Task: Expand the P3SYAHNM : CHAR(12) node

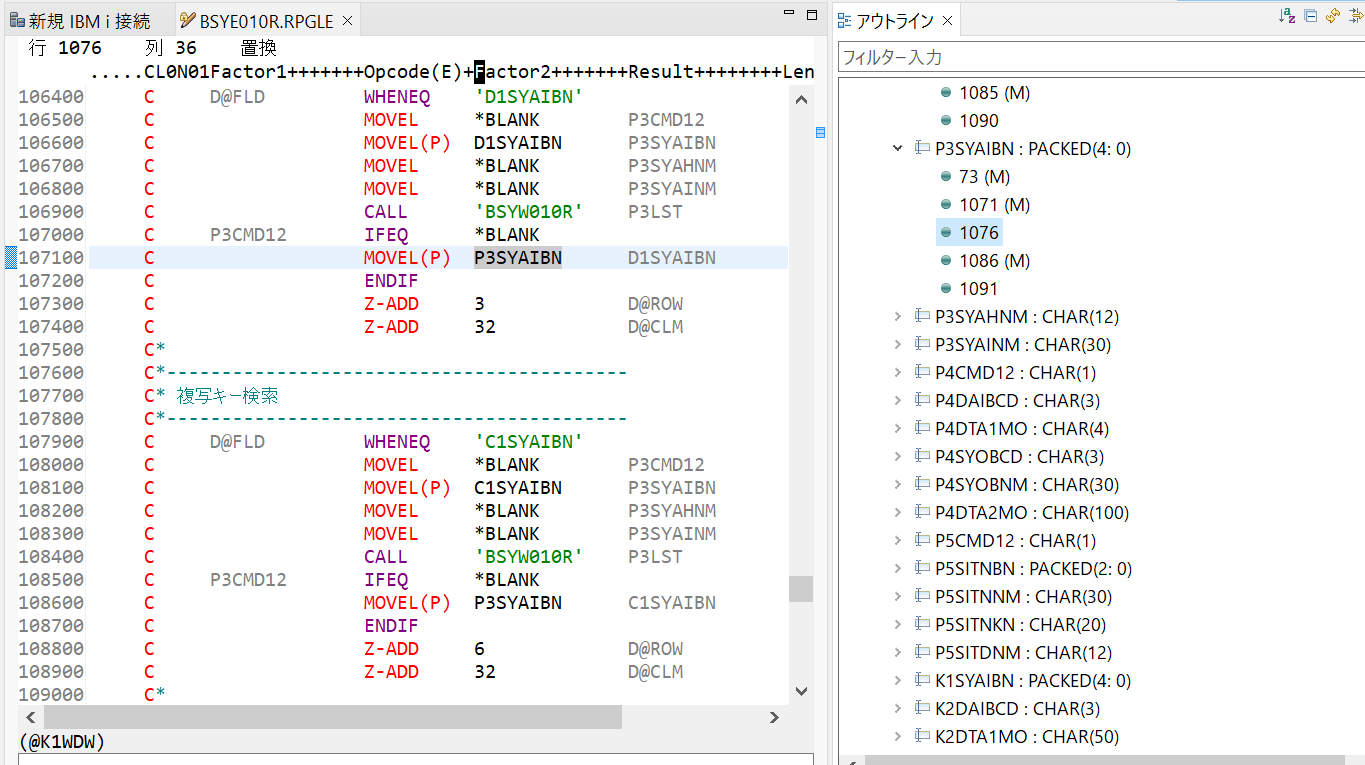Action: tap(898, 316)
